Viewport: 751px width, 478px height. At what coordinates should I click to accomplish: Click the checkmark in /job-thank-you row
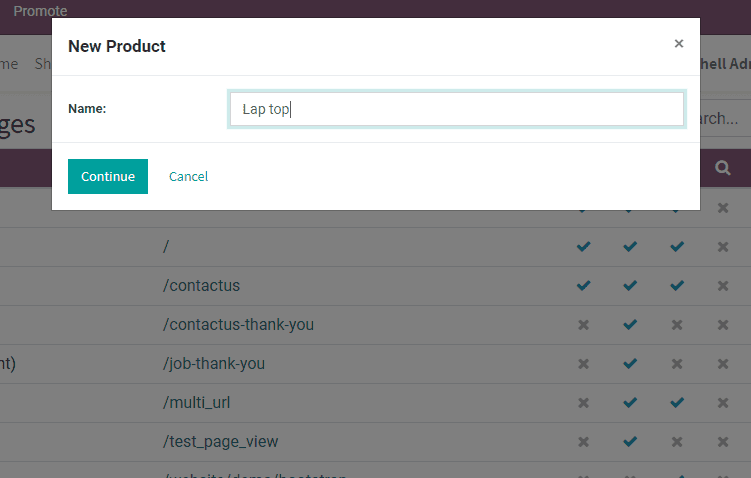(630, 364)
